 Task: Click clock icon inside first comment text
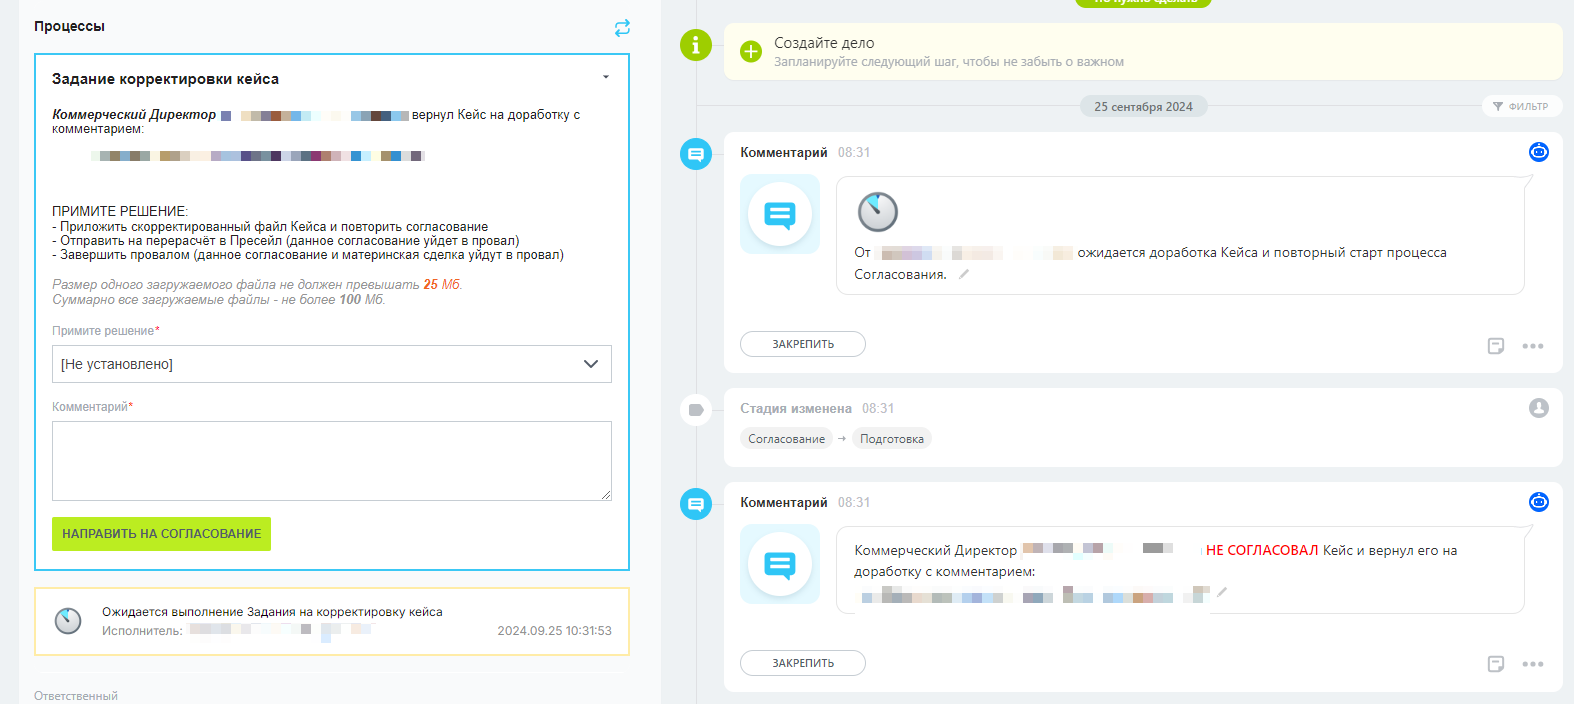pos(878,212)
